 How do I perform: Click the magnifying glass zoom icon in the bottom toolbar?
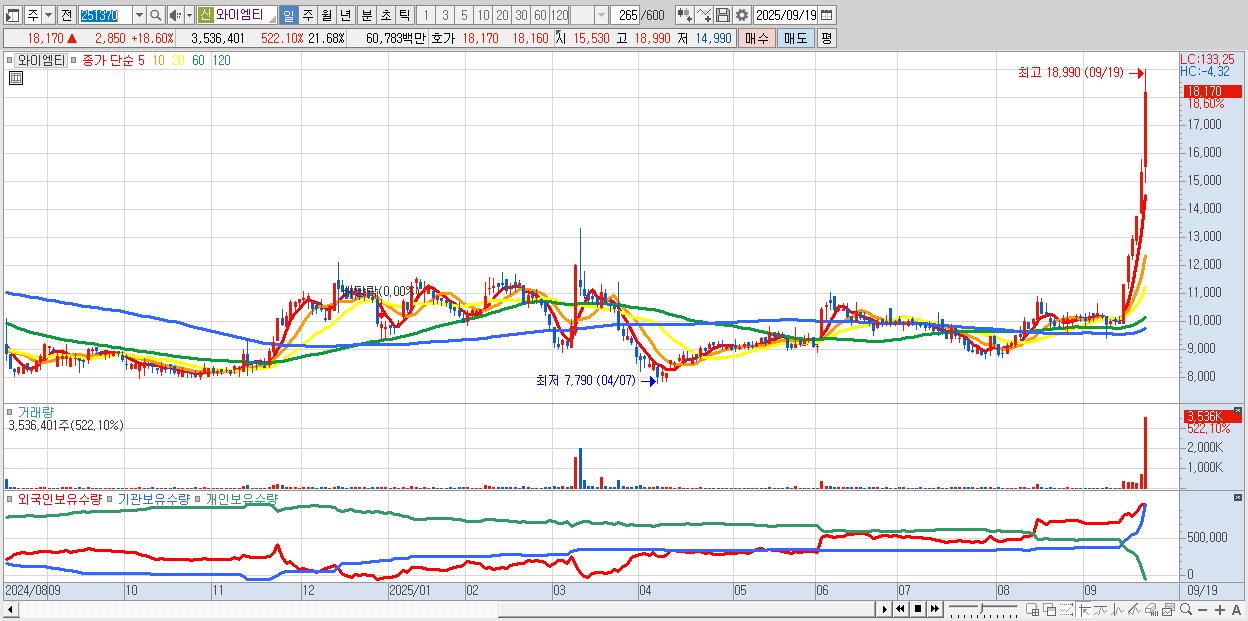click(1185, 609)
